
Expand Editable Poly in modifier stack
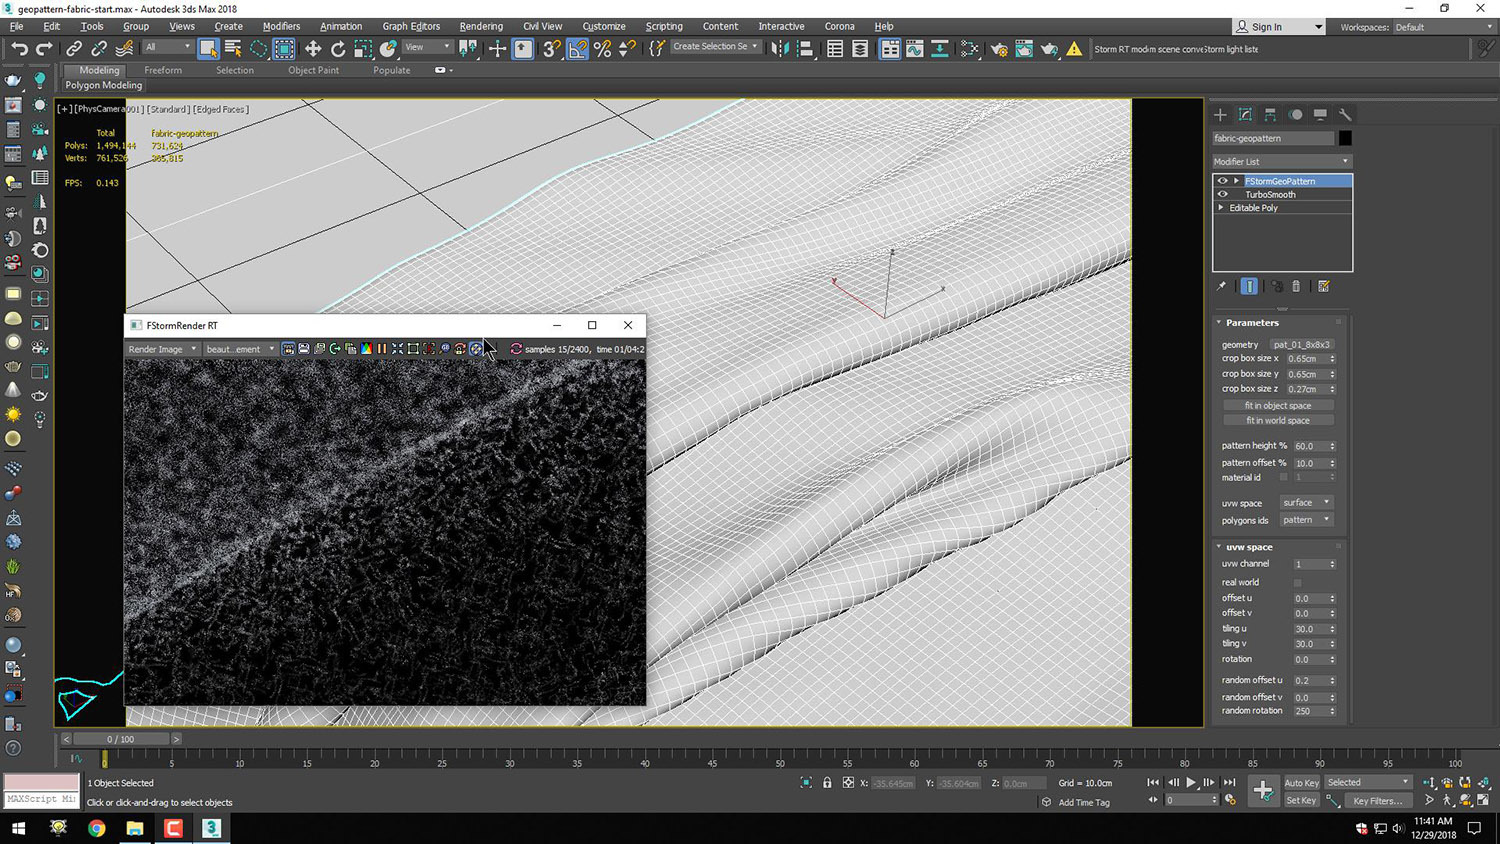point(1221,207)
